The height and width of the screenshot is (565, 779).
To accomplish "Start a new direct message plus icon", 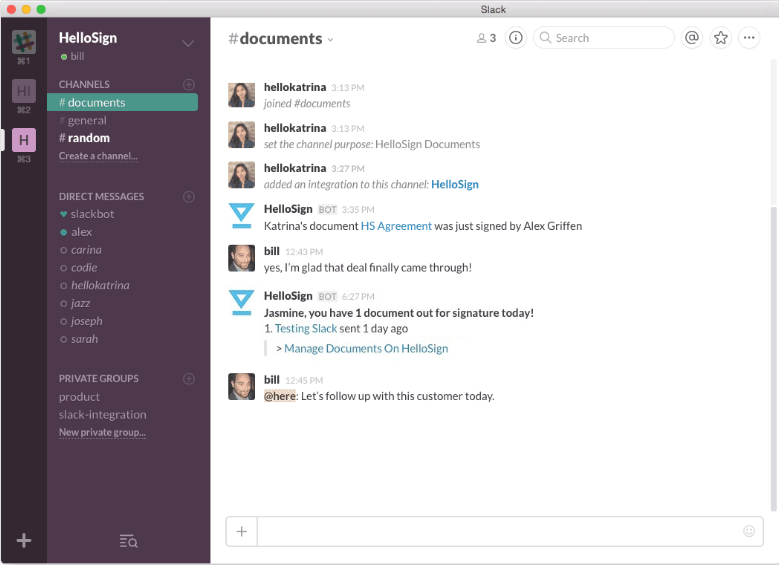I will [189, 197].
